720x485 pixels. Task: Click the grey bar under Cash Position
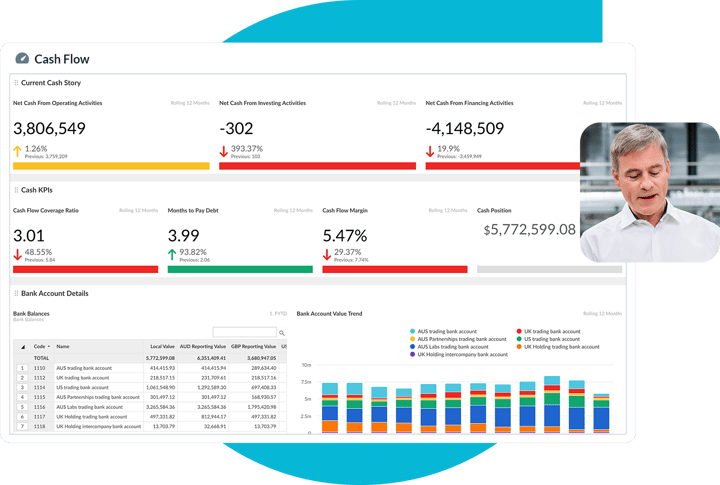pyautogui.click(x=550, y=269)
